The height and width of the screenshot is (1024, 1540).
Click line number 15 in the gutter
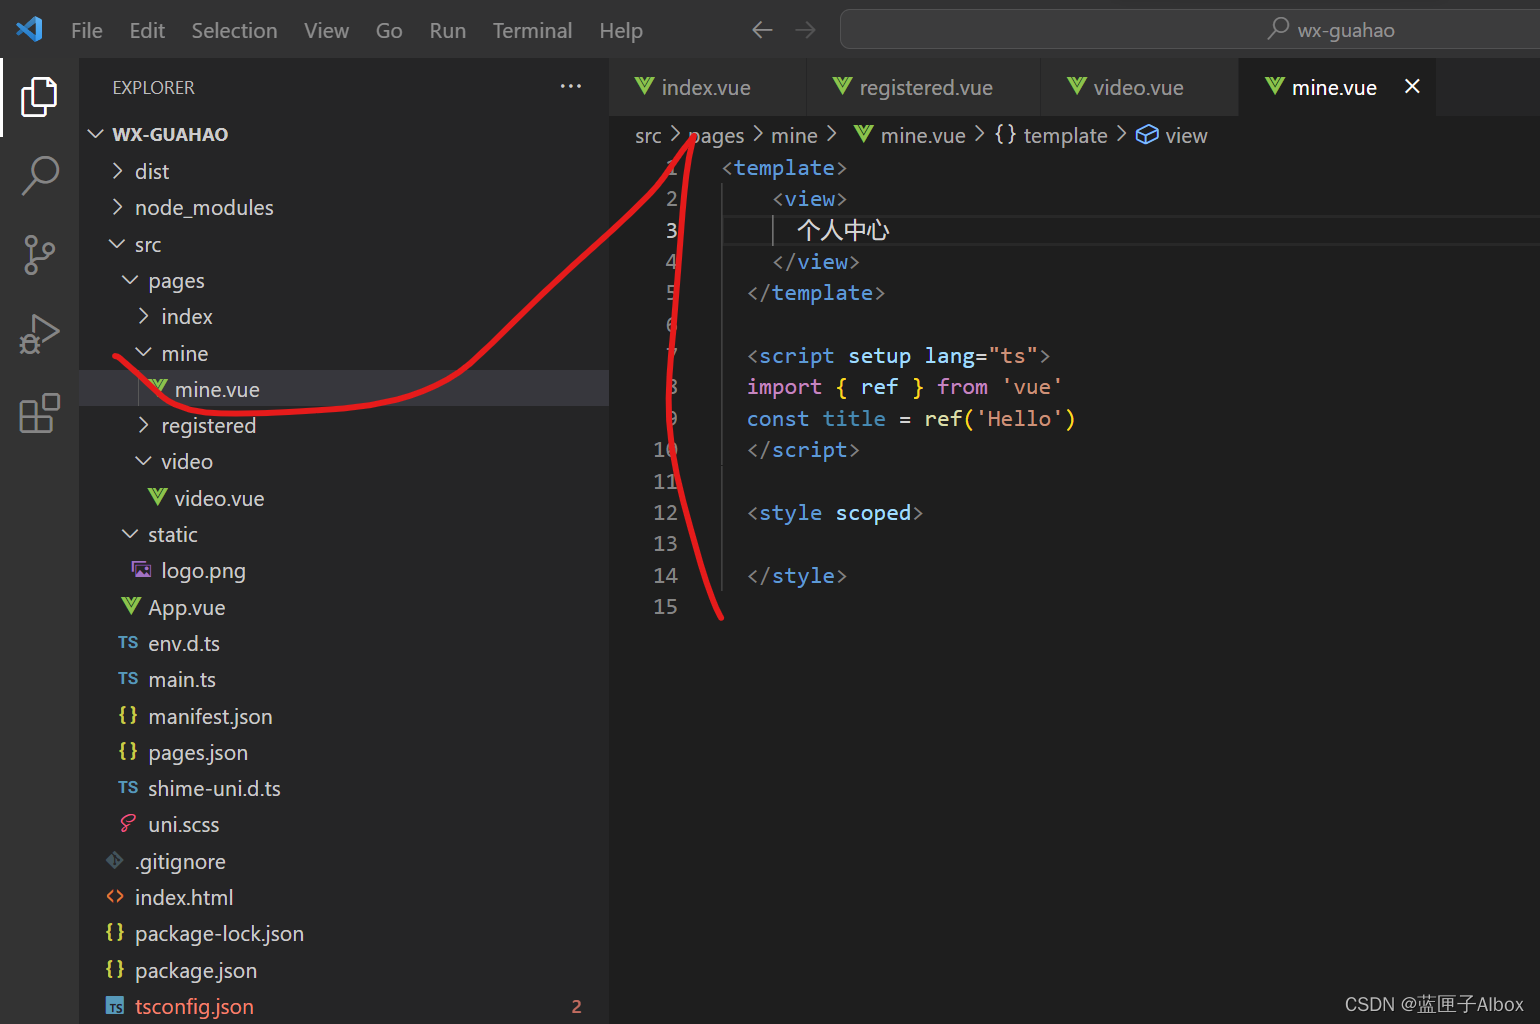pyautogui.click(x=665, y=606)
